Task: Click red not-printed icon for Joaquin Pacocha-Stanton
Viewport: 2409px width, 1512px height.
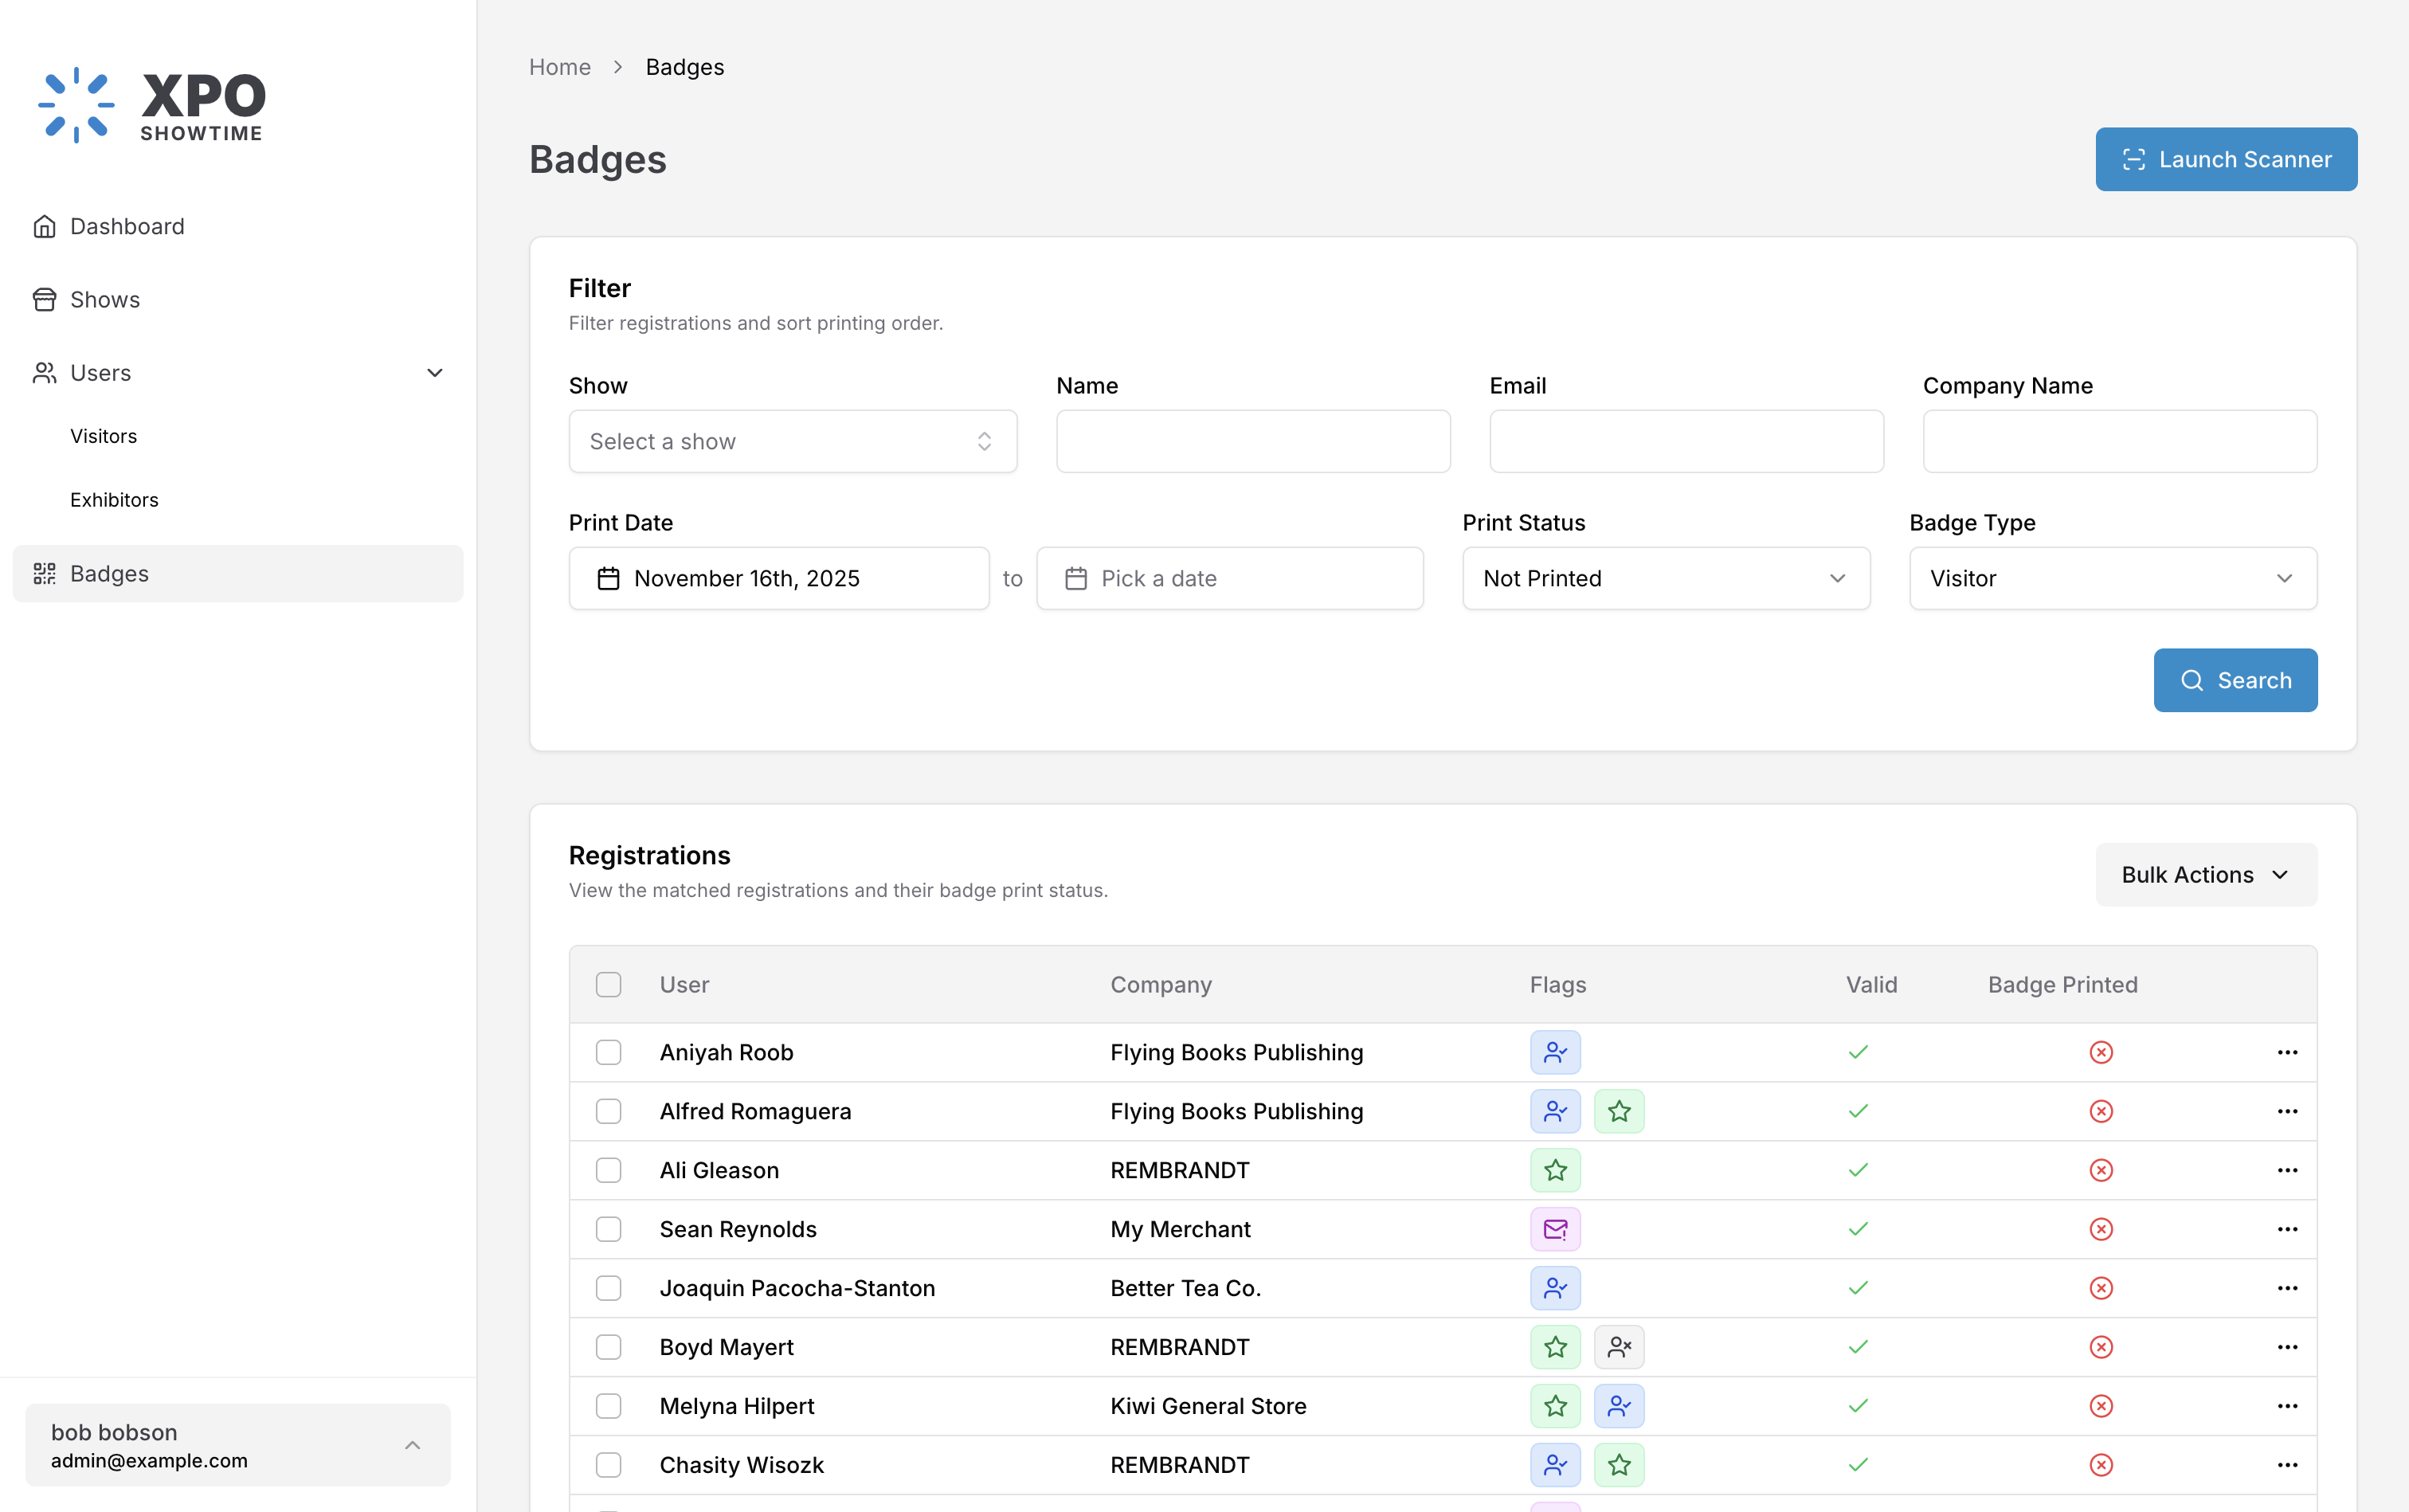Action: [2101, 1288]
